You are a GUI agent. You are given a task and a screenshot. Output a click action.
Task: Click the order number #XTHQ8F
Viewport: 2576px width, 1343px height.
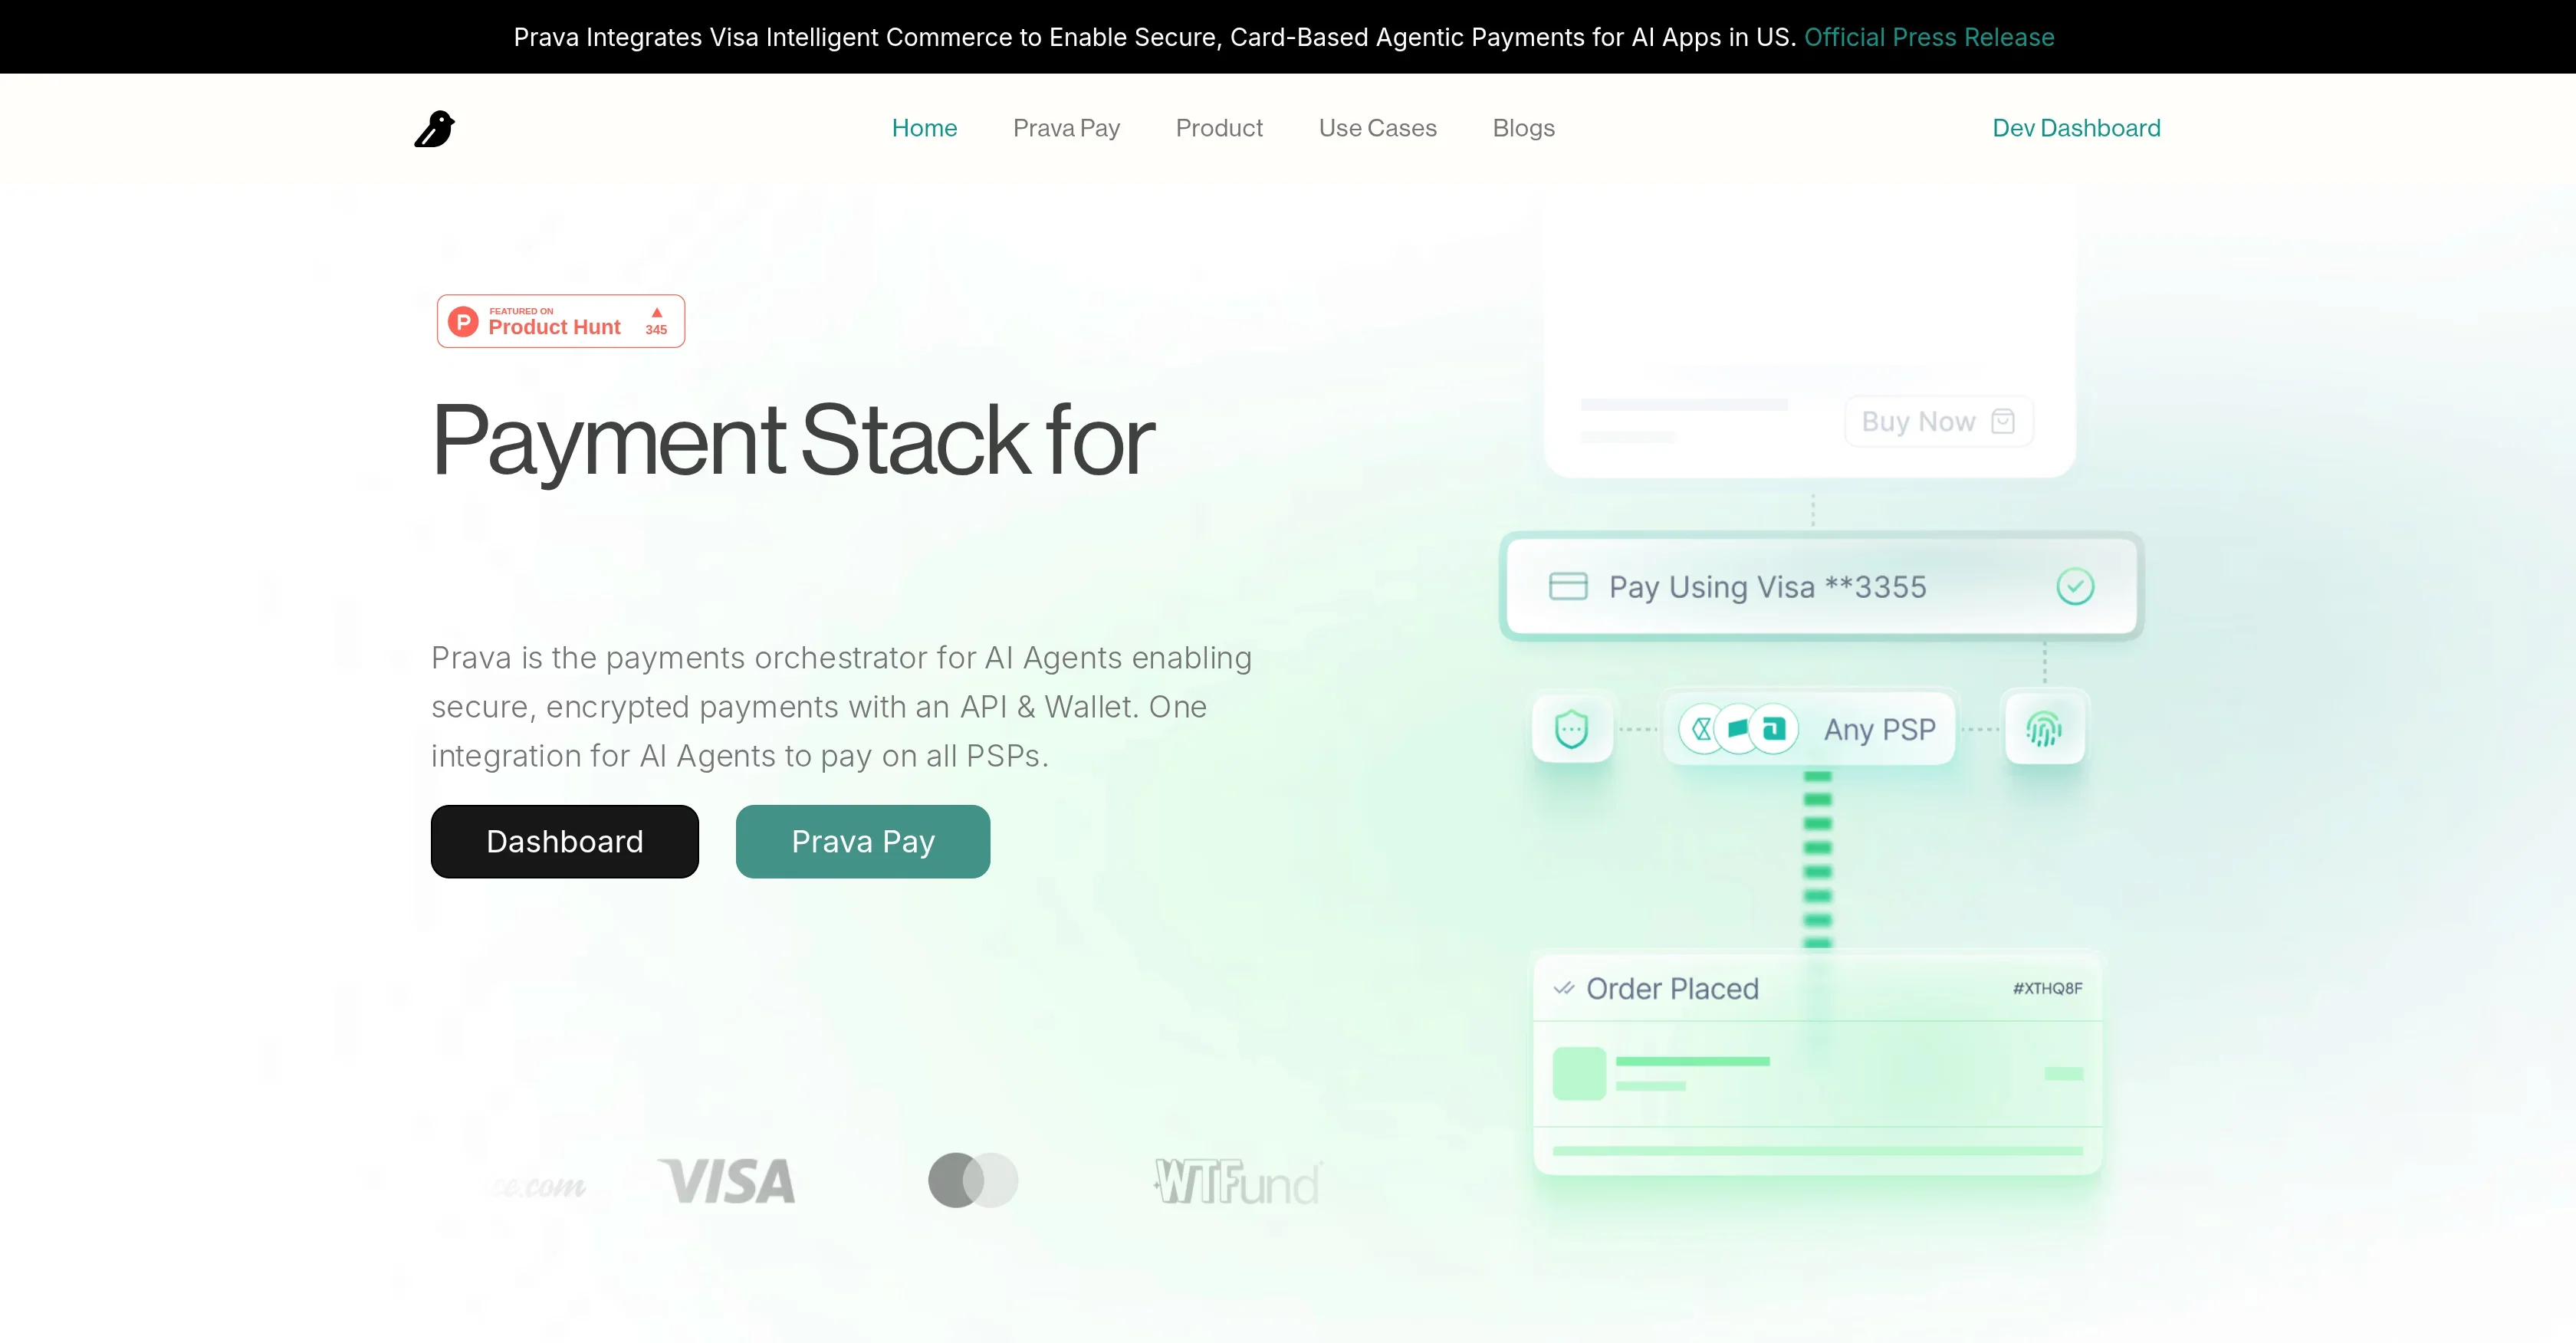coord(2047,988)
